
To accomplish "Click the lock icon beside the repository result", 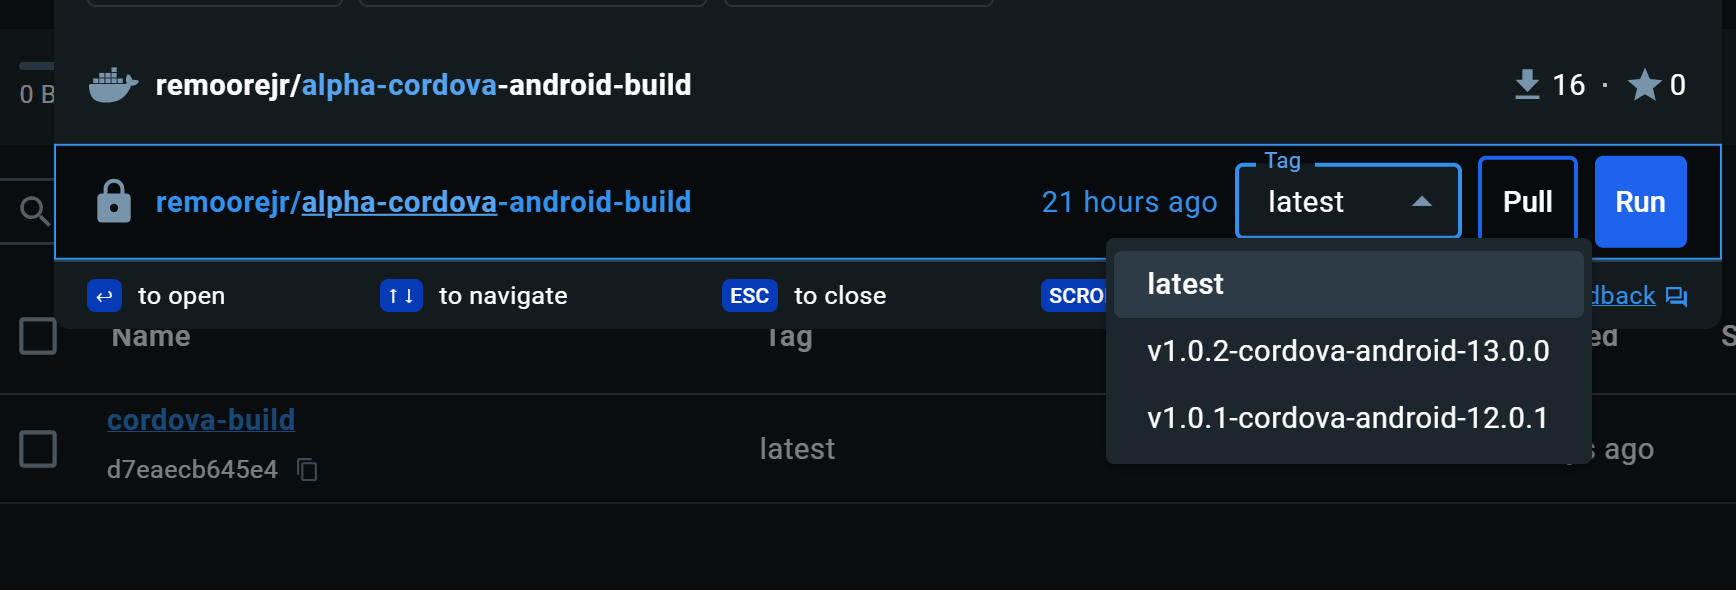I will (114, 202).
